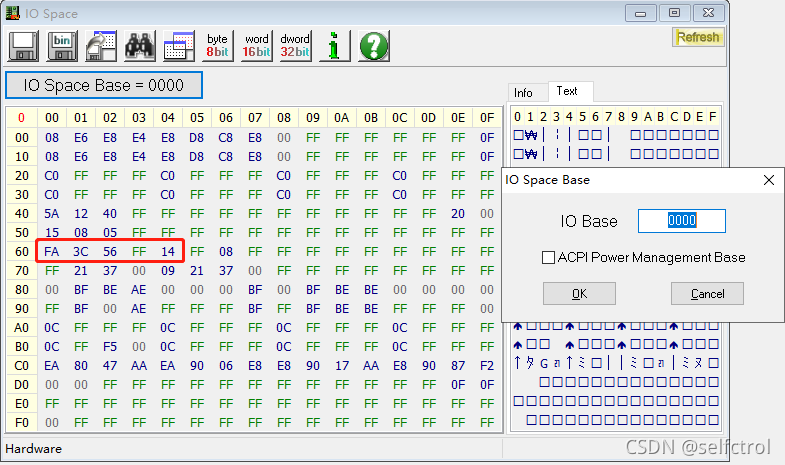The width and height of the screenshot is (785, 465).
Task: Select cell 15 in row 50
Action: click(x=52, y=232)
